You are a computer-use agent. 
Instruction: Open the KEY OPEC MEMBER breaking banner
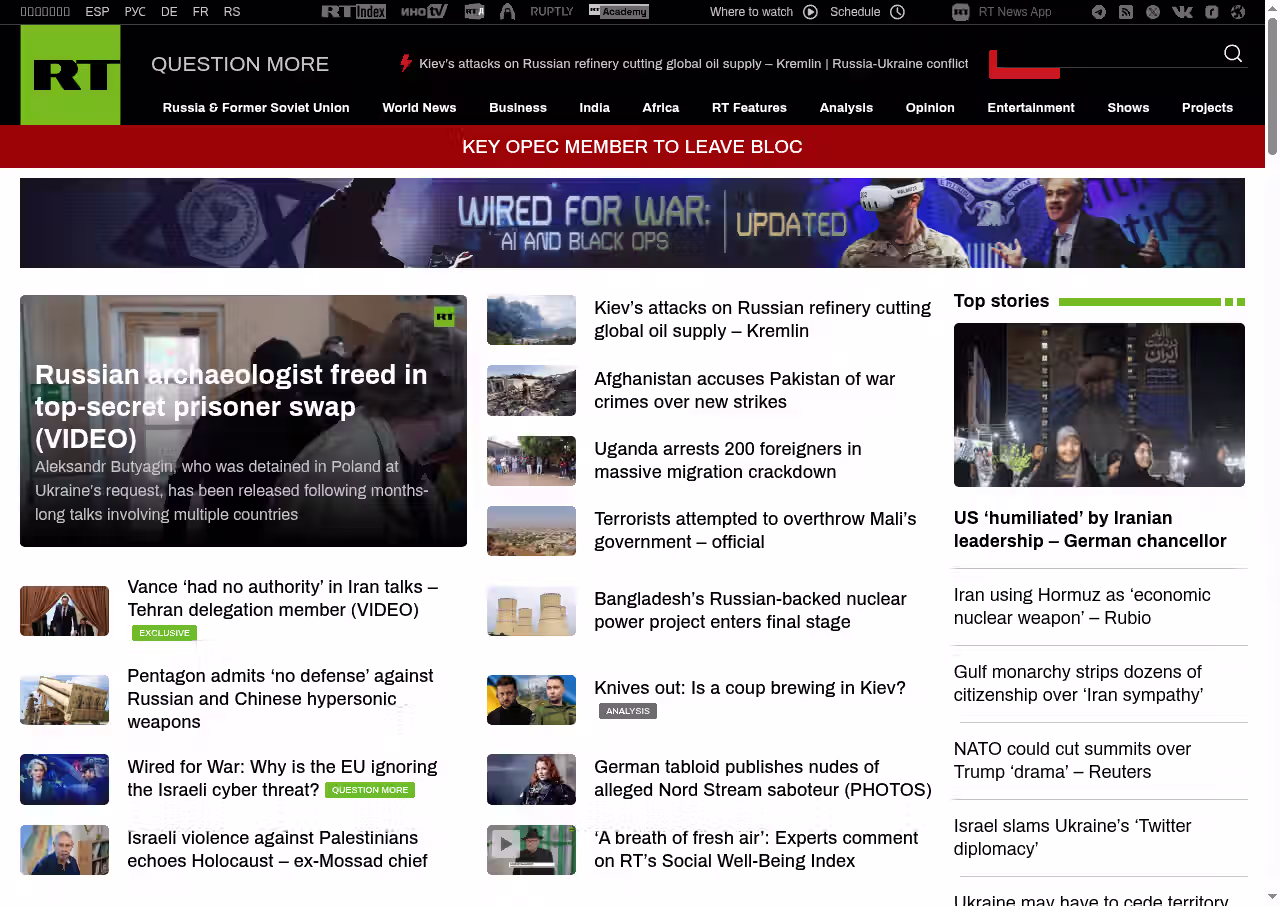click(x=632, y=147)
